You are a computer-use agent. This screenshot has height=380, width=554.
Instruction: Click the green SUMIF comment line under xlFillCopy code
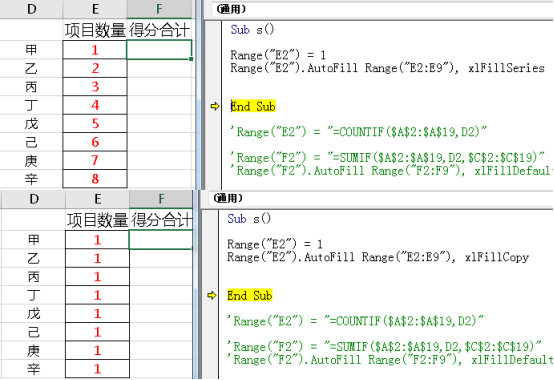pyautogui.click(x=384, y=346)
